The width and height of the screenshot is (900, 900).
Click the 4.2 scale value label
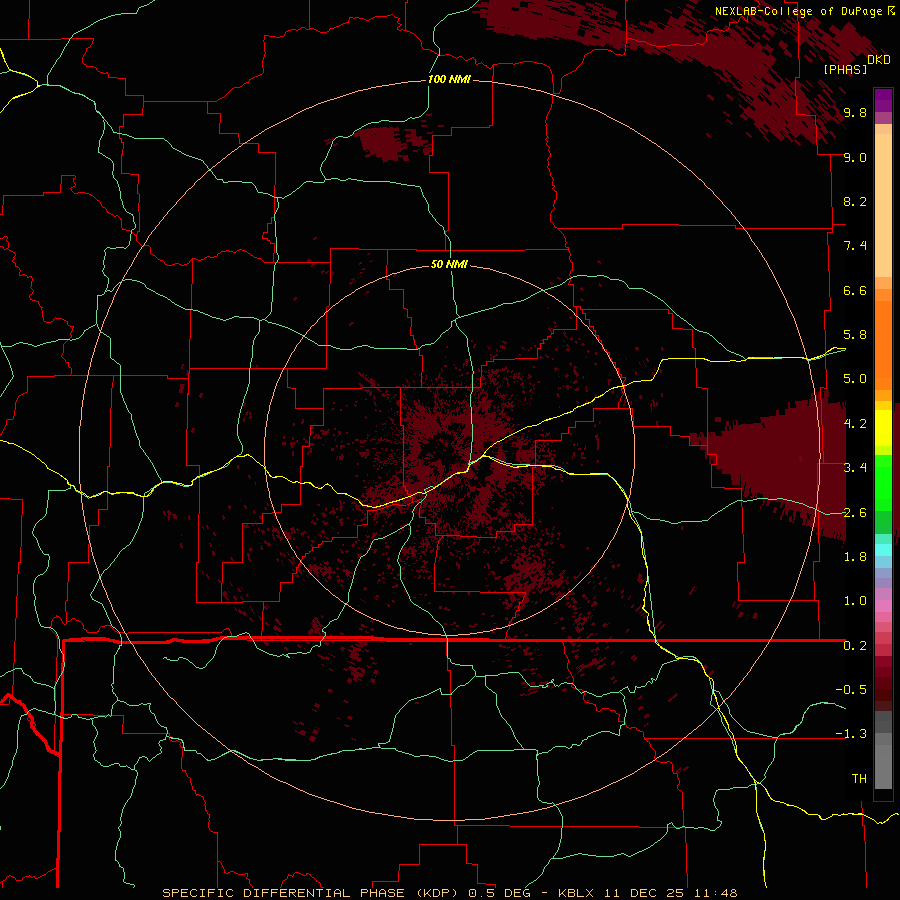(855, 424)
